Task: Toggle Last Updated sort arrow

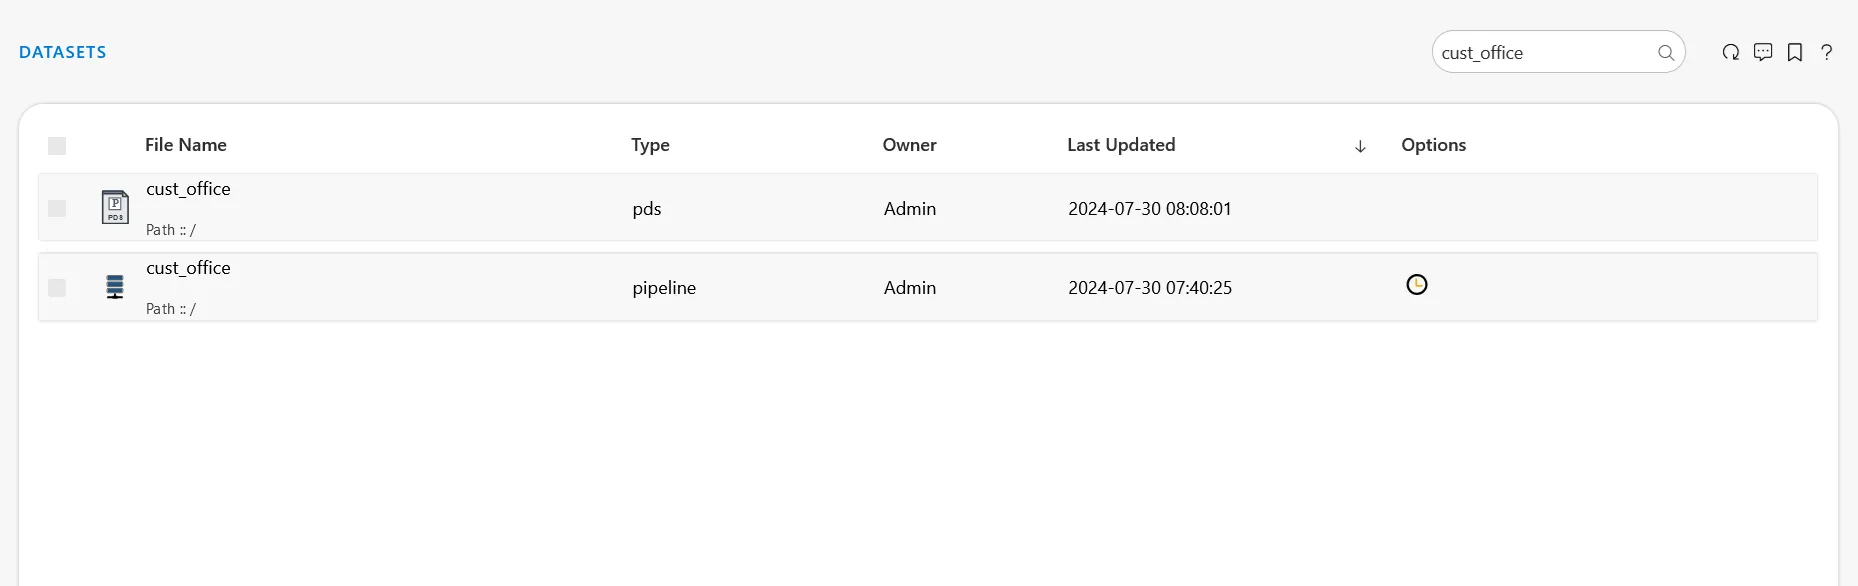Action: (x=1360, y=146)
